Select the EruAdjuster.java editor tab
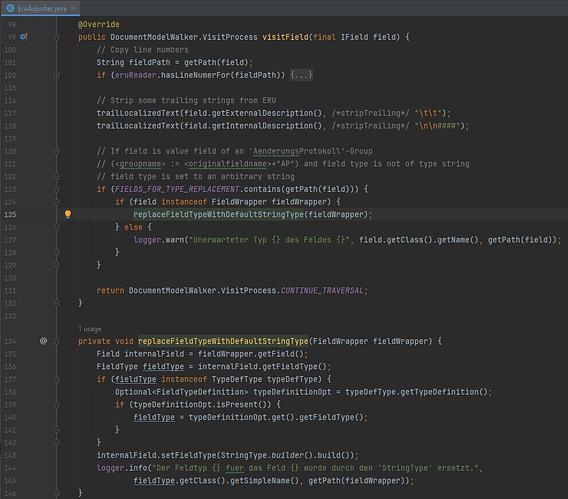568x499 pixels. tap(40, 8)
